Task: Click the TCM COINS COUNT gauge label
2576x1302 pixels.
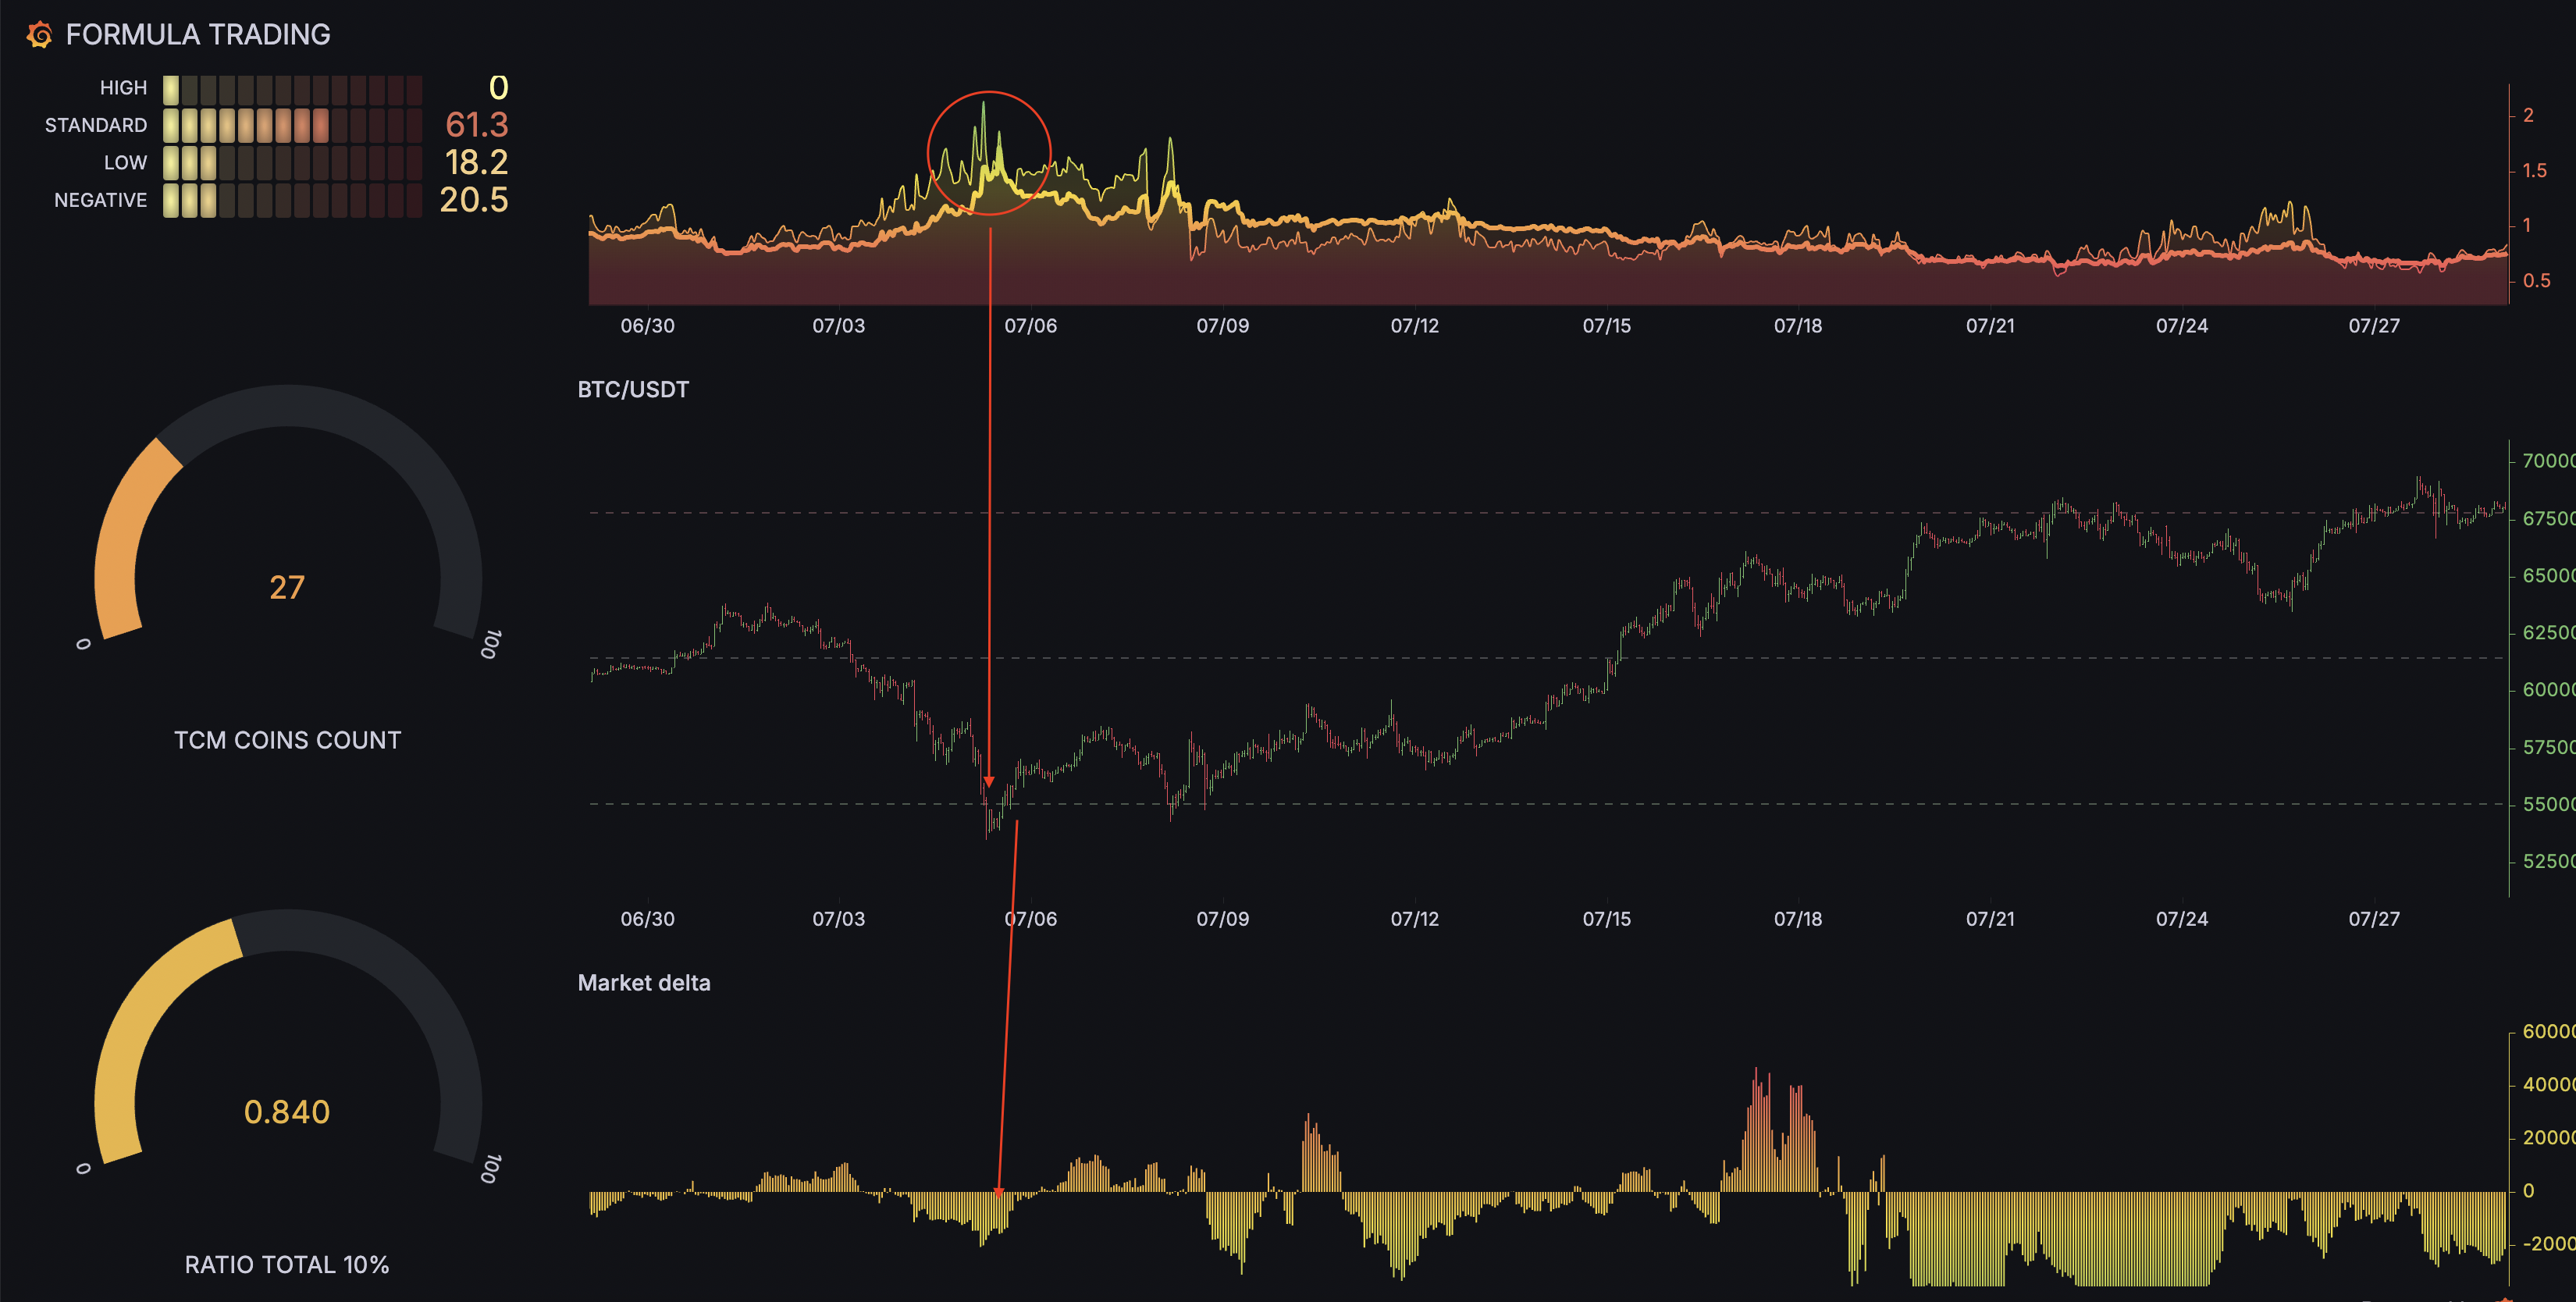Action: coord(287,740)
